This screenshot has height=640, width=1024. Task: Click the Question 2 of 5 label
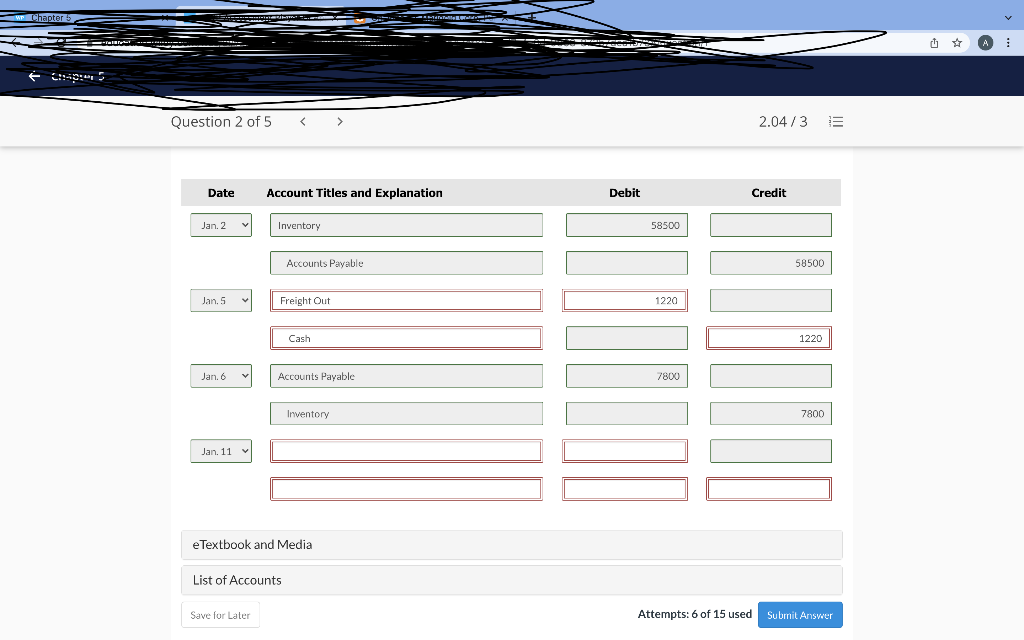(x=221, y=121)
